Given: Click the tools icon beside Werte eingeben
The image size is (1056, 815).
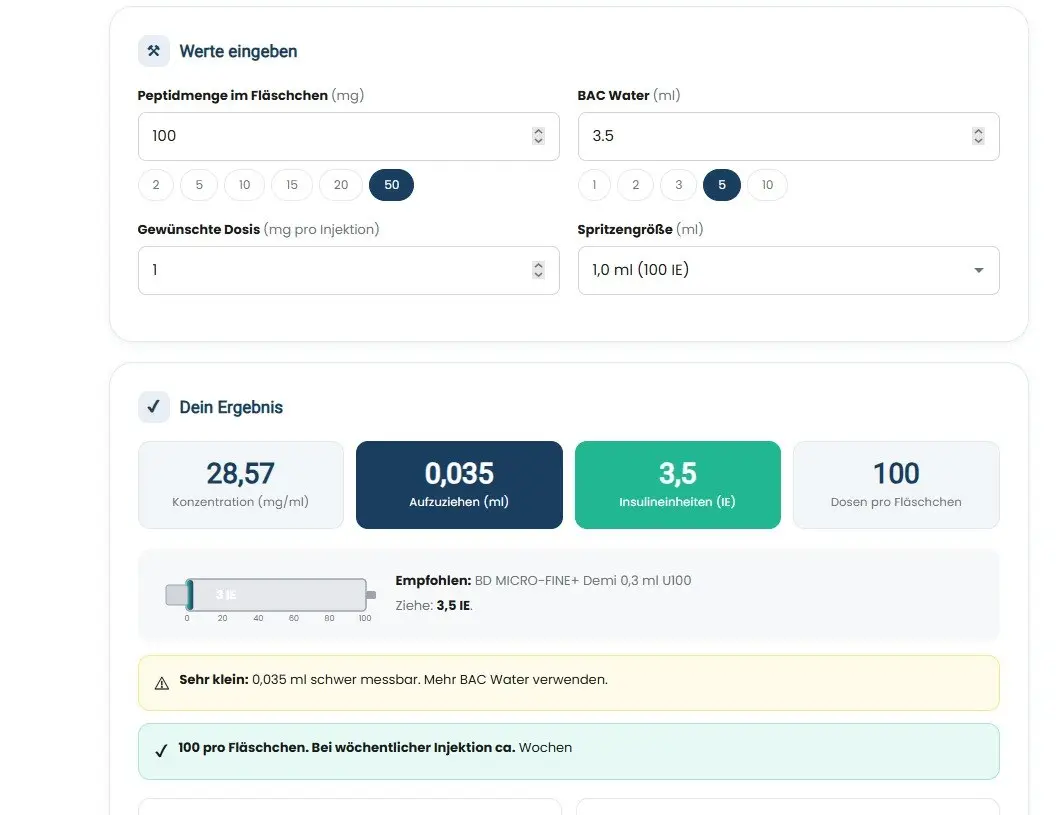Looking at the screenshot, I should pos(154,51).
